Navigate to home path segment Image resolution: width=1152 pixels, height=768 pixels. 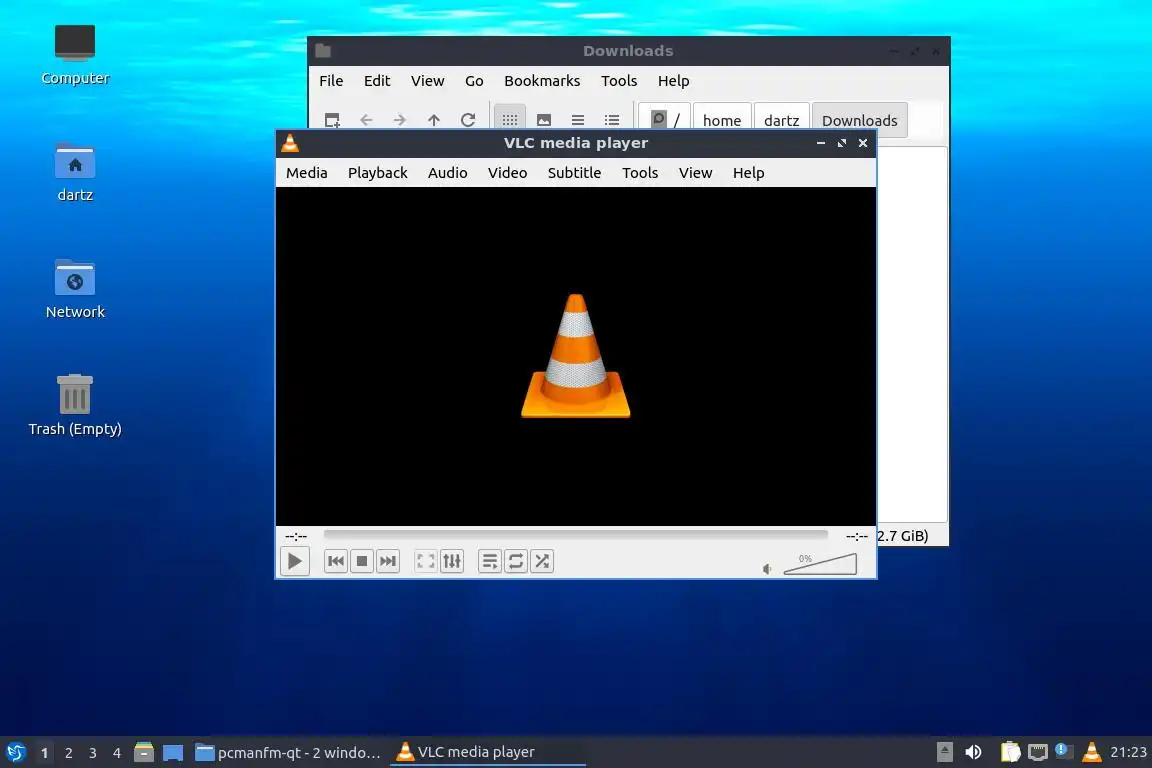pos(721,120)
